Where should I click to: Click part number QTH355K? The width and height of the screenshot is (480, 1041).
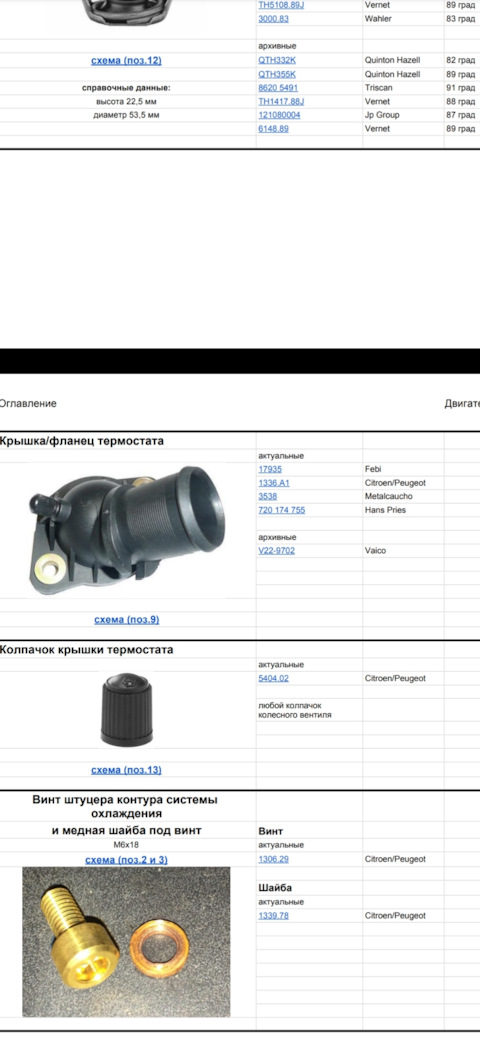(x=277, y=74)
